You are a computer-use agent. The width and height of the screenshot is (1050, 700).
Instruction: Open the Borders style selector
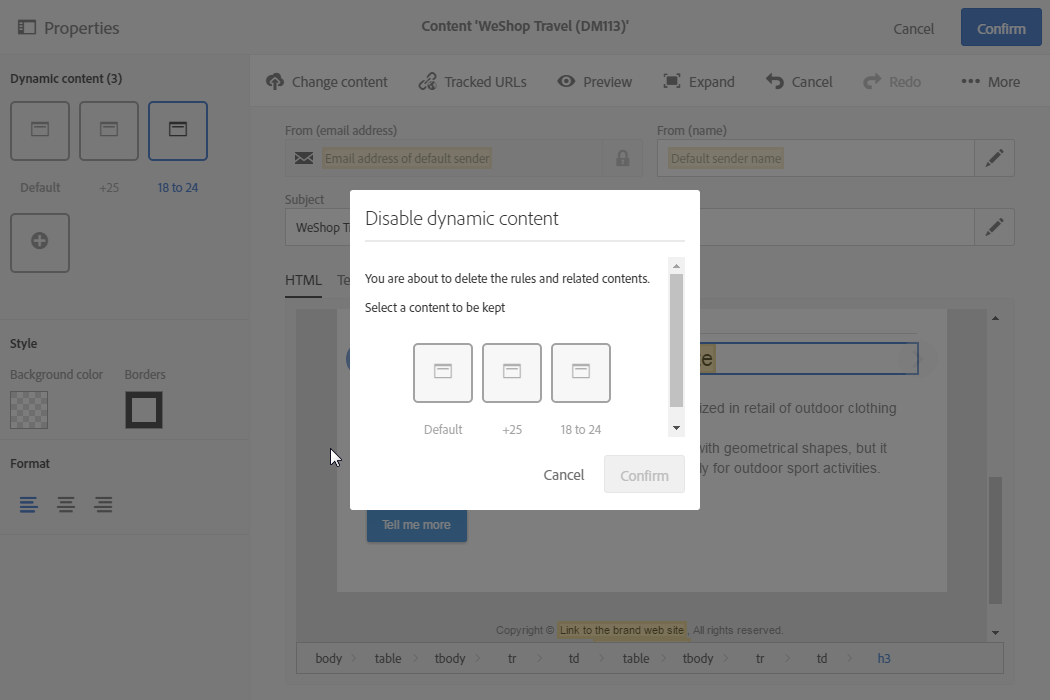[x=144, y=410]
